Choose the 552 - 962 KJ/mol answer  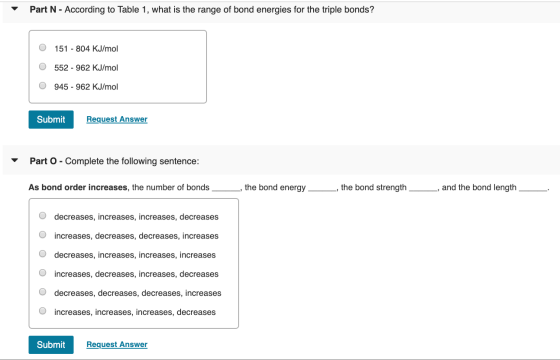[42, 66]
